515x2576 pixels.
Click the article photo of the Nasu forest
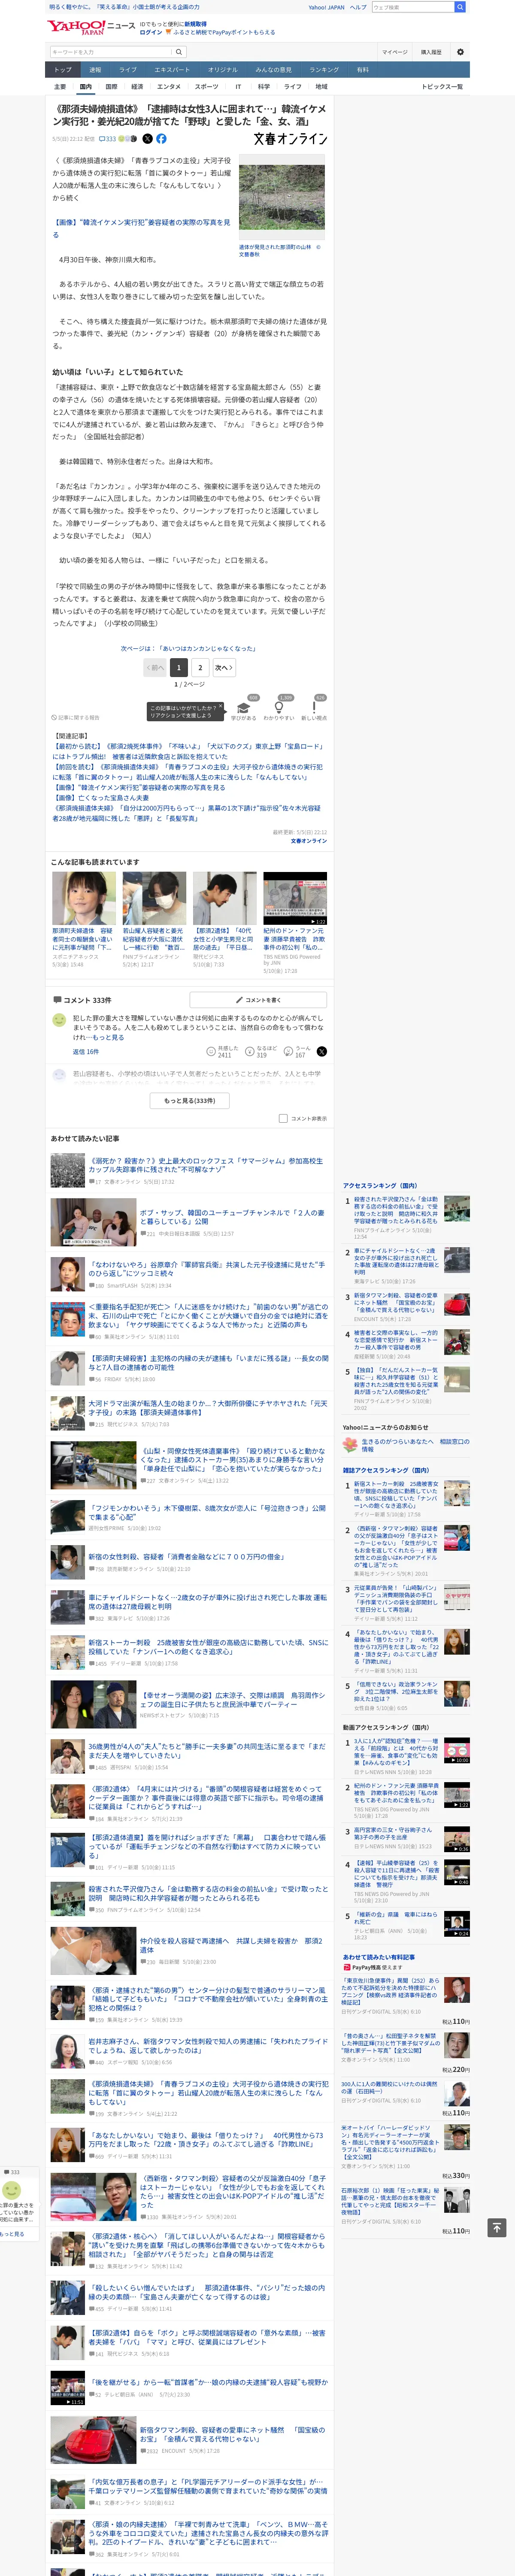(283, 197)
